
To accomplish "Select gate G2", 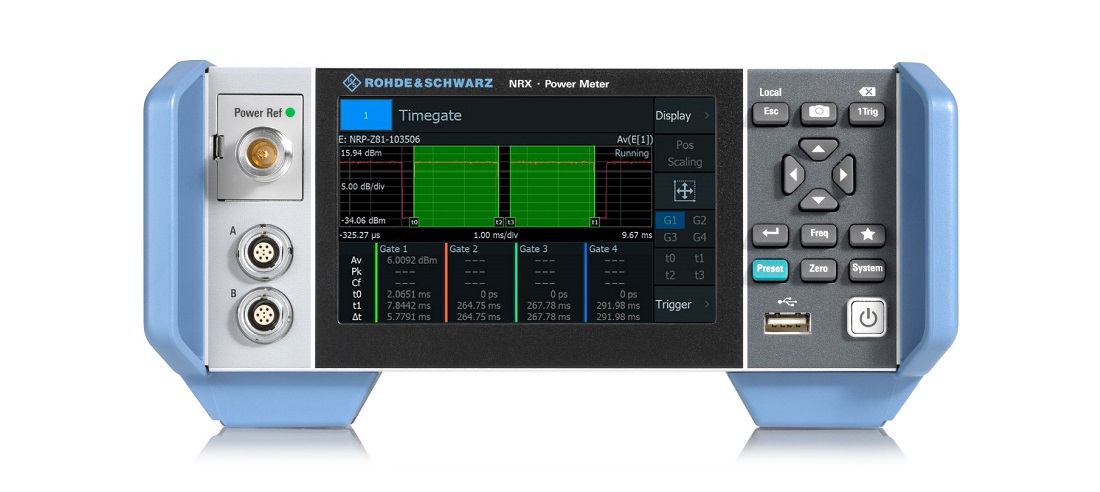I will click(699, 220).
